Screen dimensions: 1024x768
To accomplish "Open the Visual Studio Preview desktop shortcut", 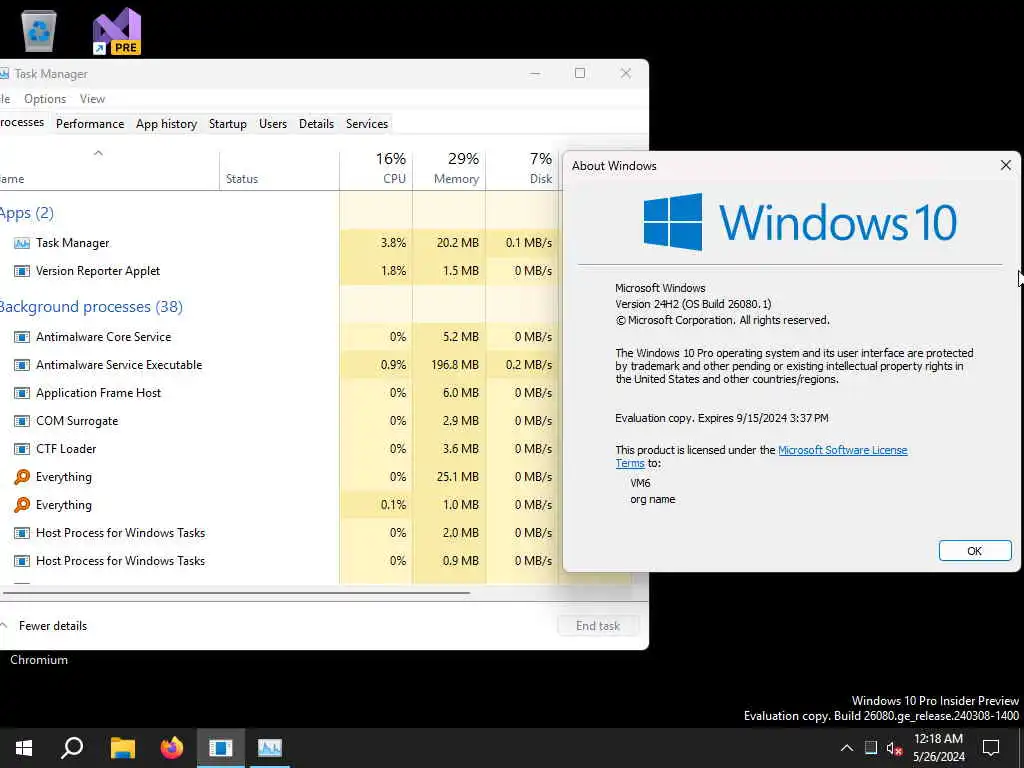I will (117, 31).
